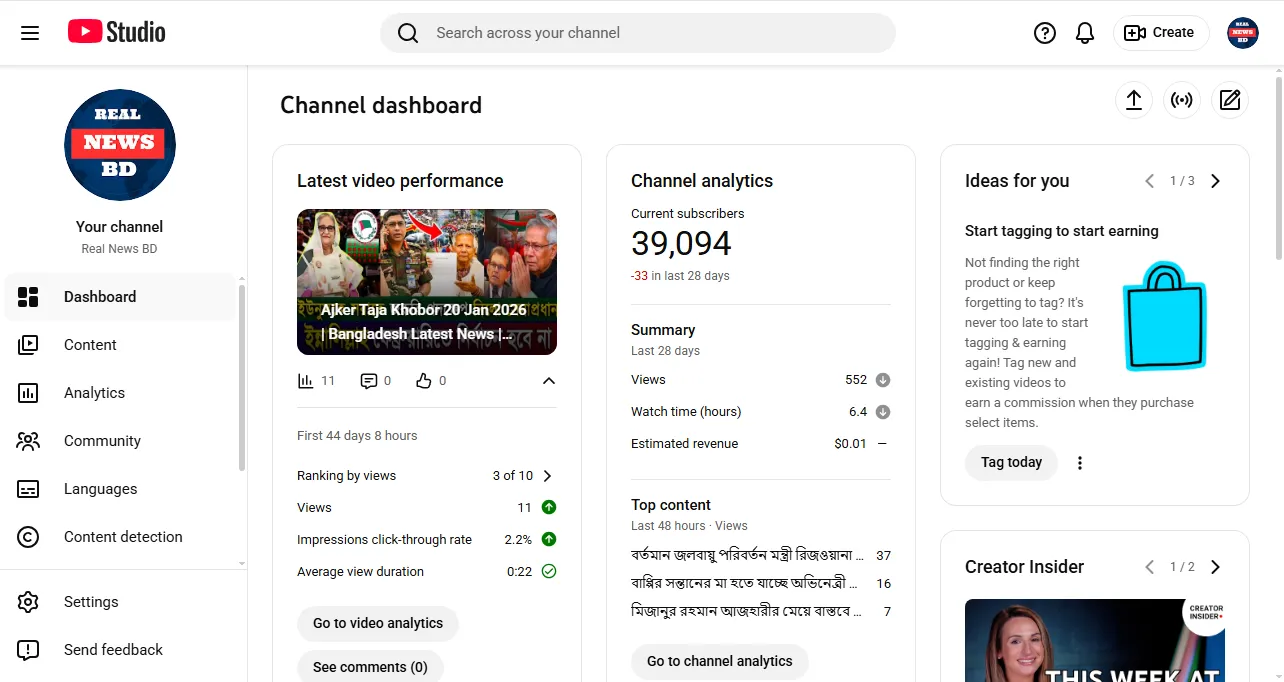Screen dimensions: 1284x682
Task: Open Settings in the sidebar
Action: pyautogui.click(x=120, y=602)
